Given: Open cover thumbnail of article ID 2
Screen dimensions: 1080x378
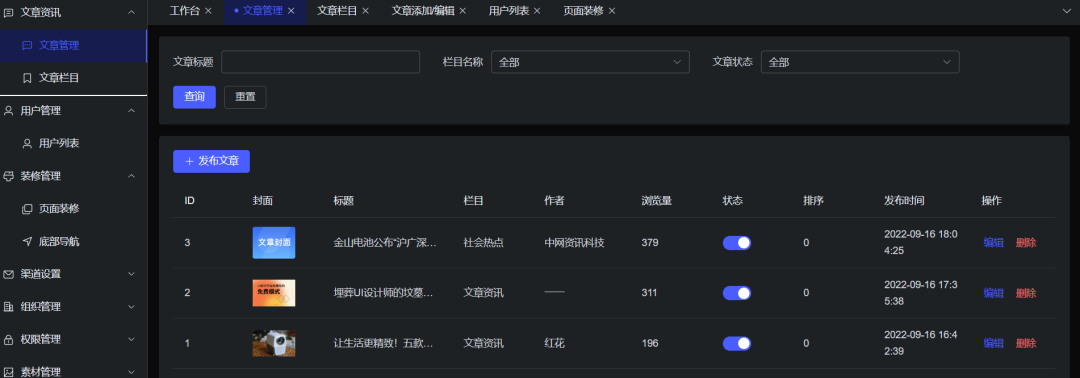Looking at the screenshot, I should 274,293.
